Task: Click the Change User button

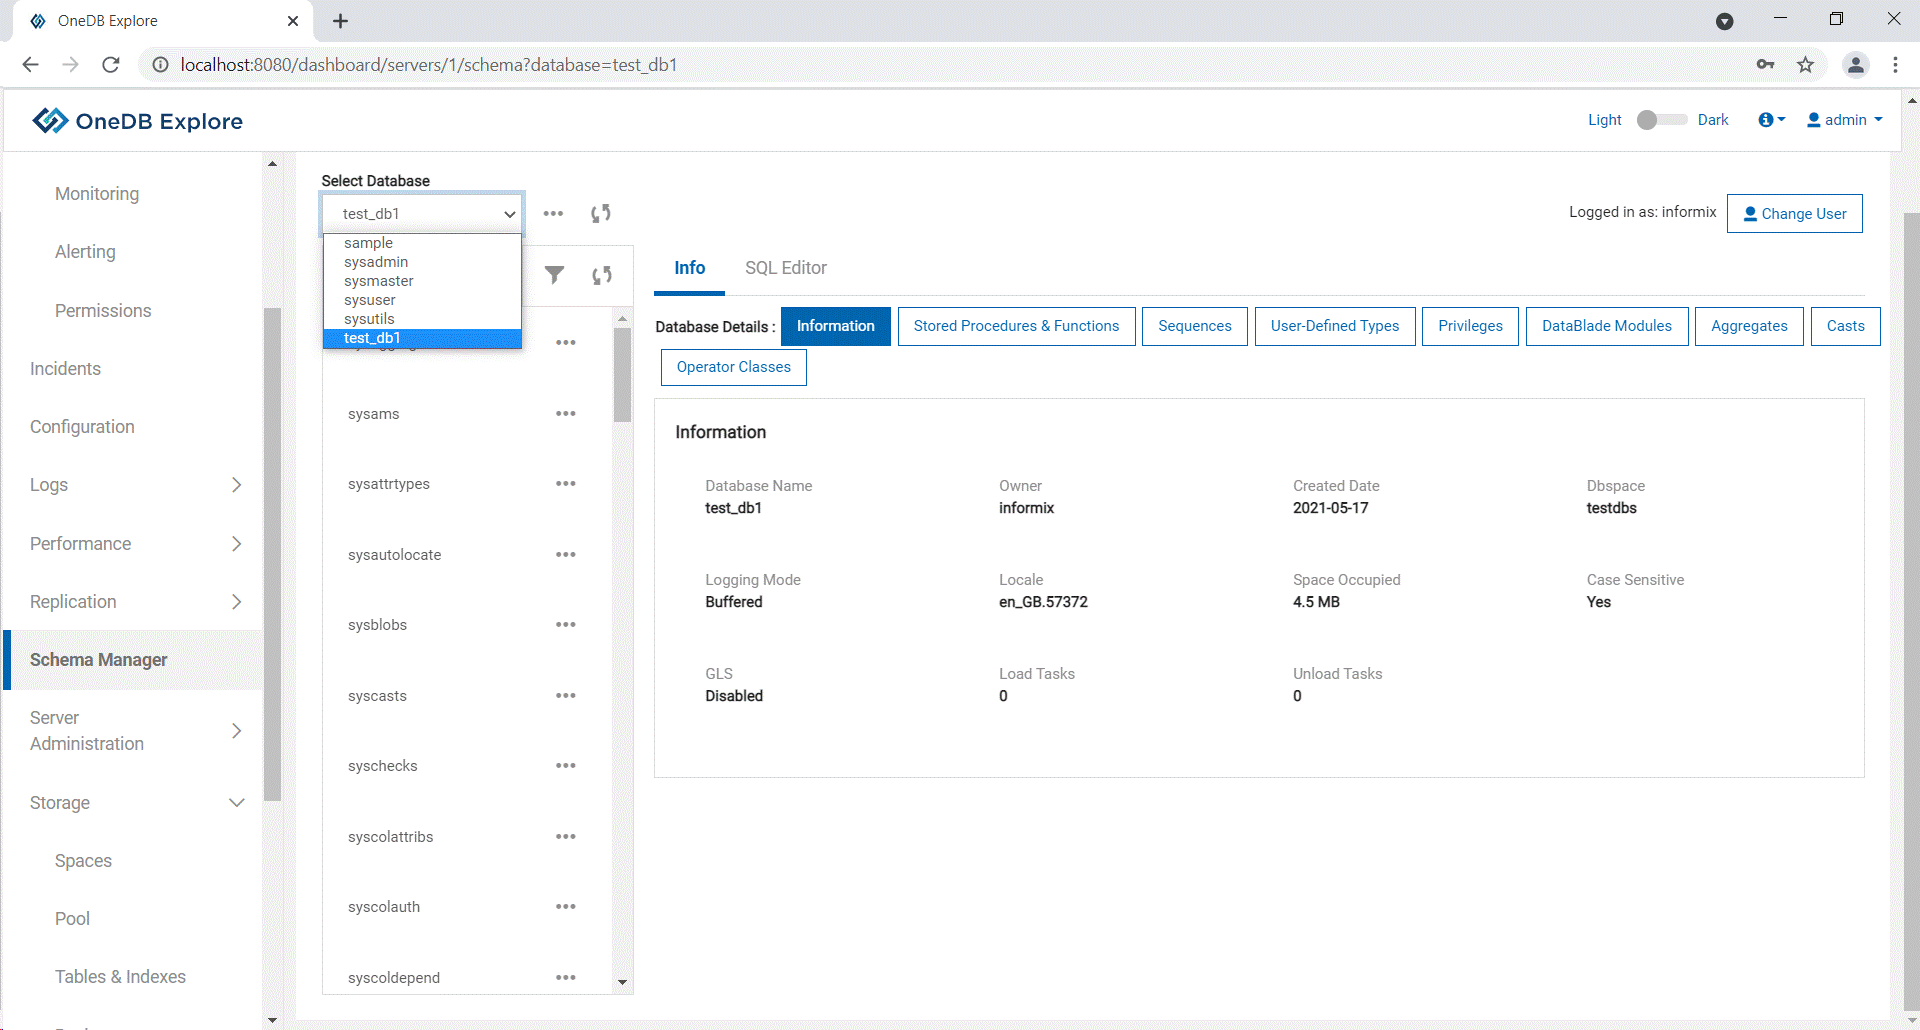Action: (x=1794, y=214)
